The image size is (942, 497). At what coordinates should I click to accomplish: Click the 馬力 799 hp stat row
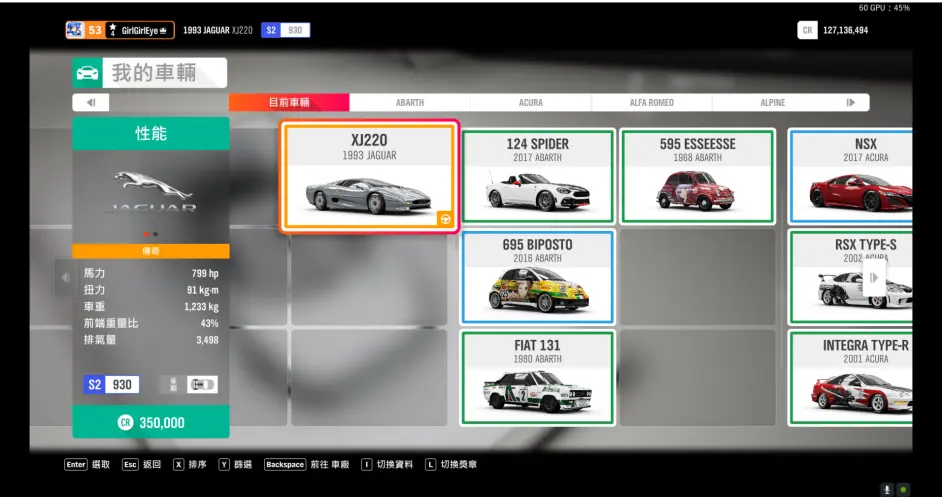point(151,273)
